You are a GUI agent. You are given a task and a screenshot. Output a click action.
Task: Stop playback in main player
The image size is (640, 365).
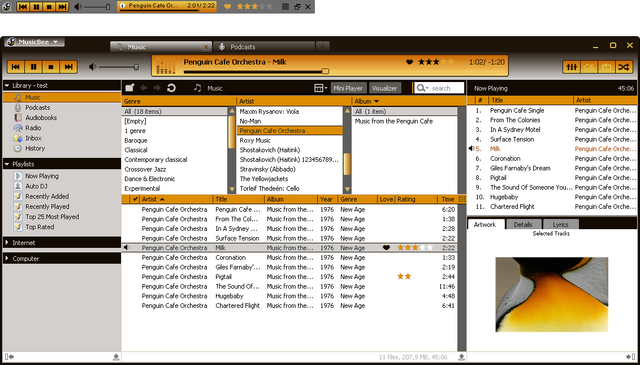51,67
